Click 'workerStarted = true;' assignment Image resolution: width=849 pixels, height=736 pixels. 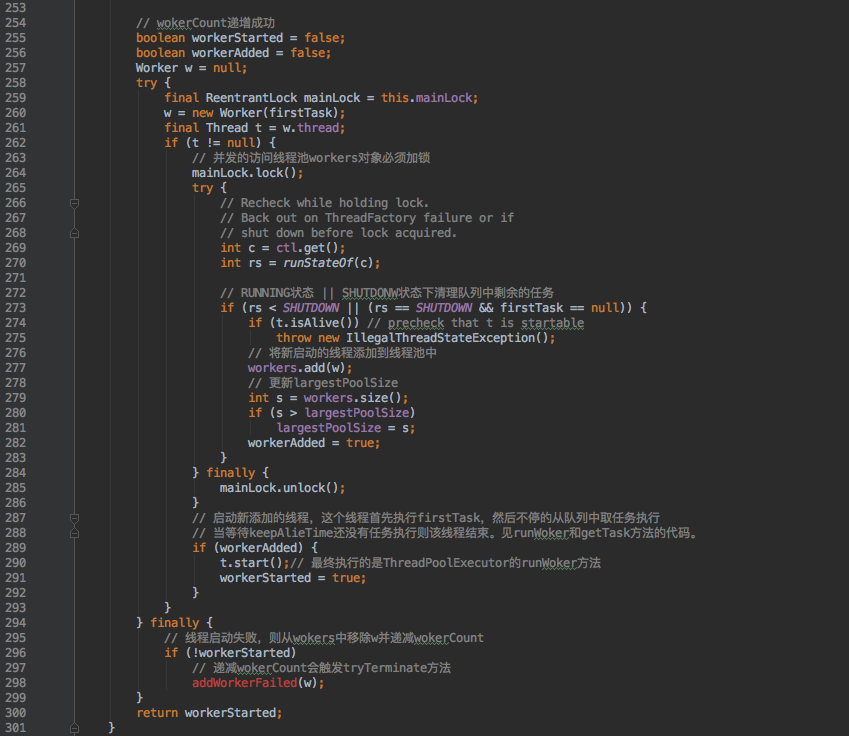point(293,578)
